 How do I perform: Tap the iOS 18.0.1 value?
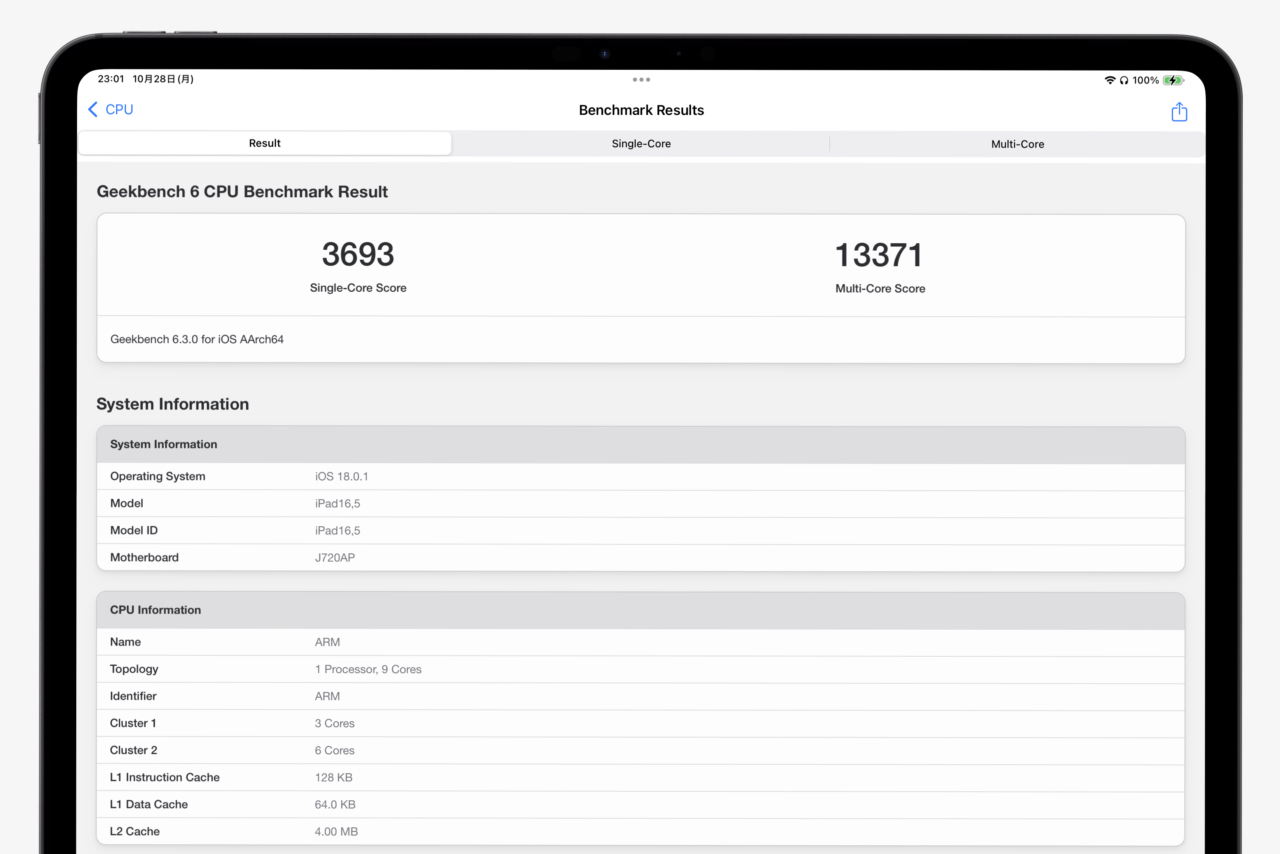[342, 477]
